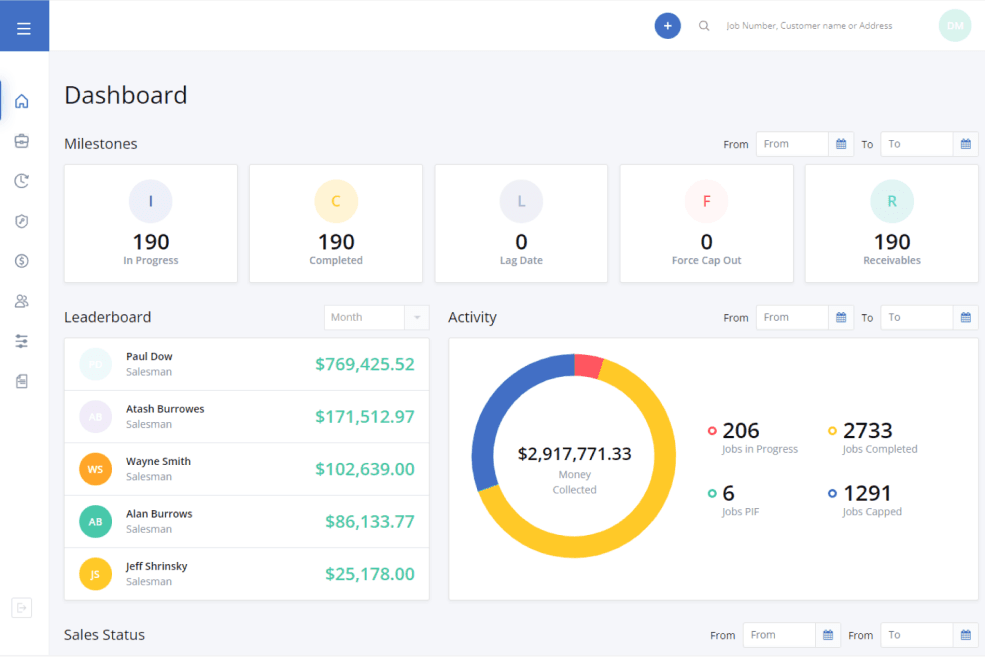Click the logout icon at sidebar bottom

coord(22,607)
